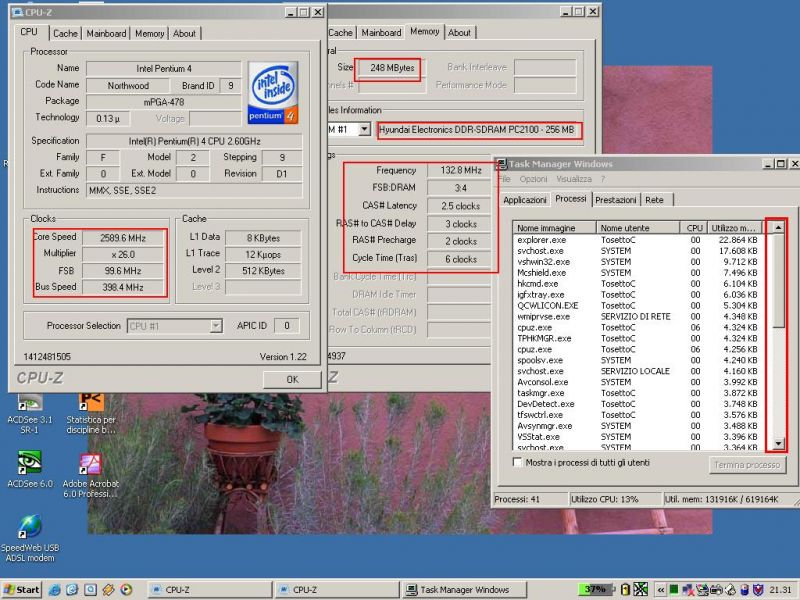Expand the memory module selector dropdown arrow
This screenshot has height=600, width=800.
pyautogui.click(x=364, y=129)
